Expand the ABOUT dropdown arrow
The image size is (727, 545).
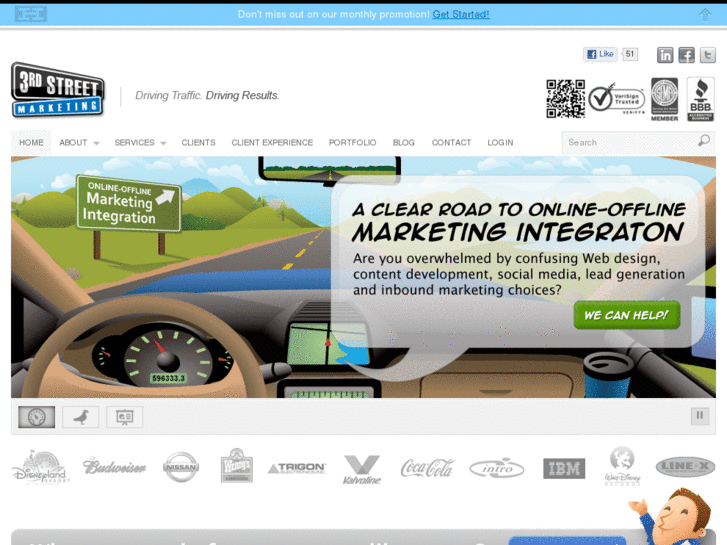click(x=96, y=143)
